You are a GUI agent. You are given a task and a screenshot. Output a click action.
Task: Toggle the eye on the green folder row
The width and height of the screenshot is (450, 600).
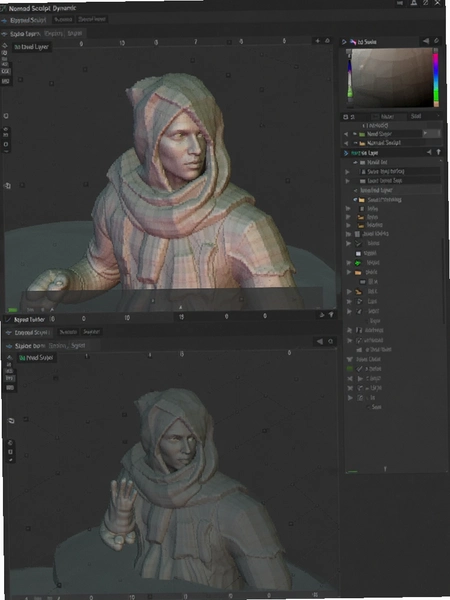coord(355,134)
